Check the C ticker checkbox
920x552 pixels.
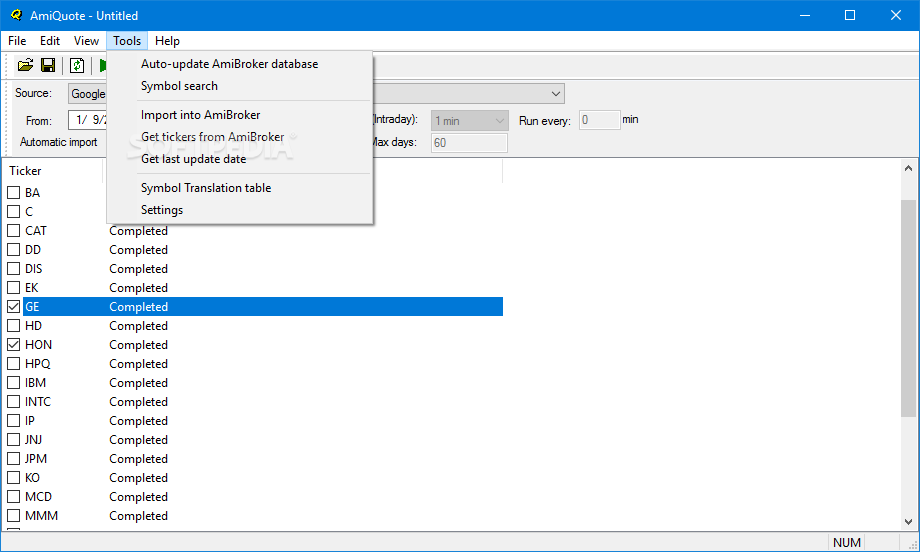13,211
